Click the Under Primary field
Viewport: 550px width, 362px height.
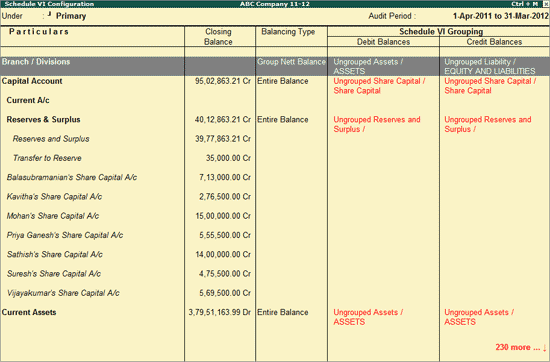click(71, 16)
